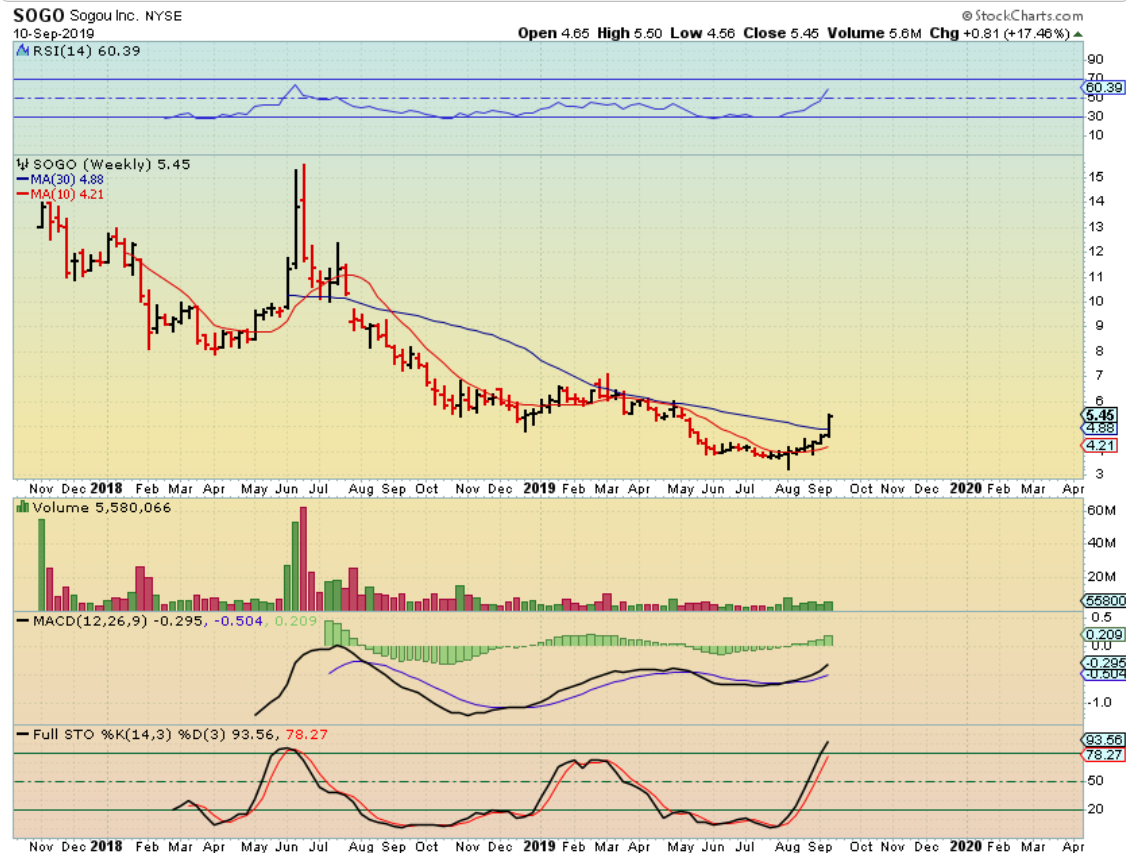The width and height of the screenshot is (1126, 853).
Task: Click the 4.88 MA value tag
Action: [x=1099, y=427]
